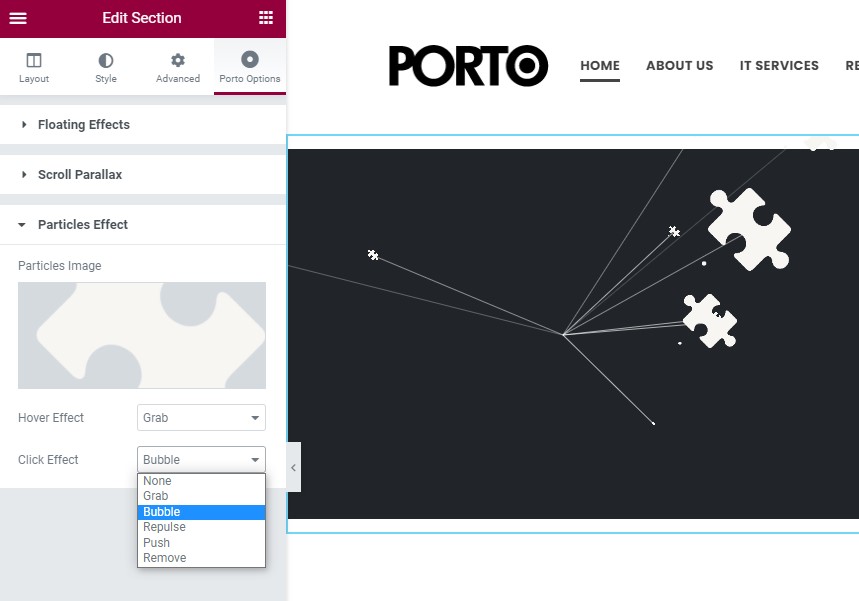Collapse the editor panel with the arrow handle
The image size is (859, 601).
[x=294, y=467]
